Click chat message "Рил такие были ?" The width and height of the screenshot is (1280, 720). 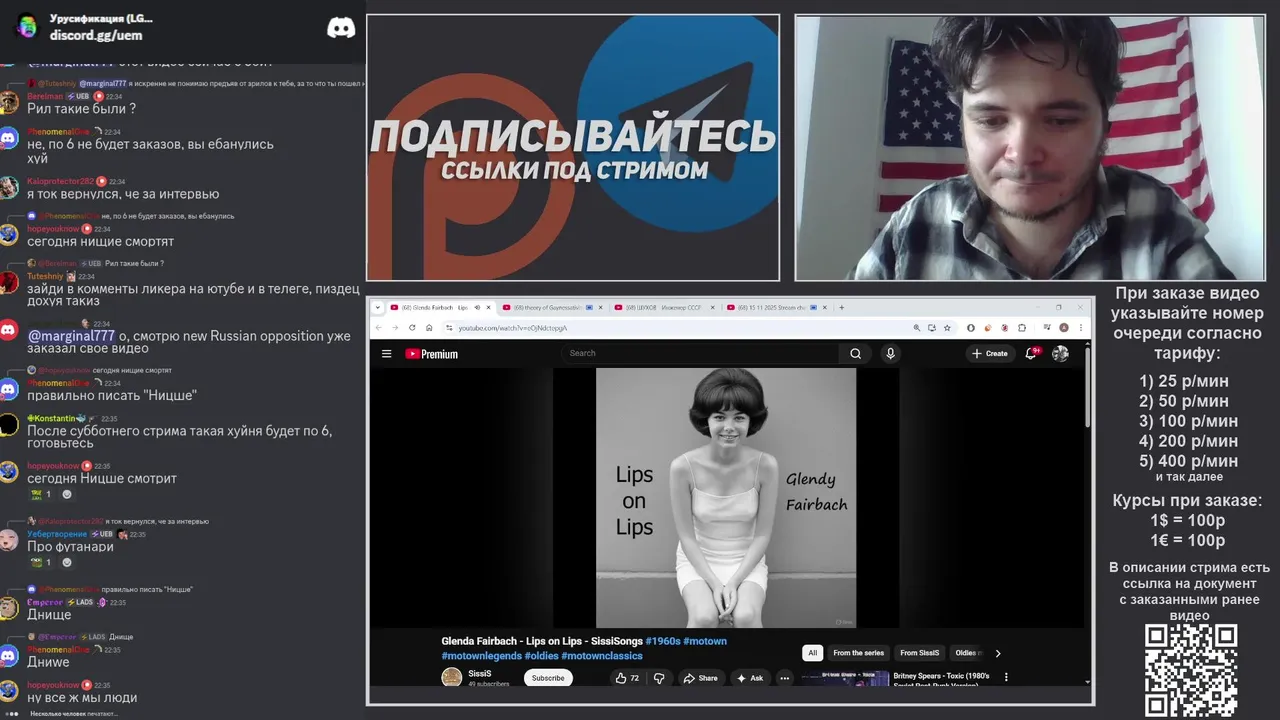81,109
